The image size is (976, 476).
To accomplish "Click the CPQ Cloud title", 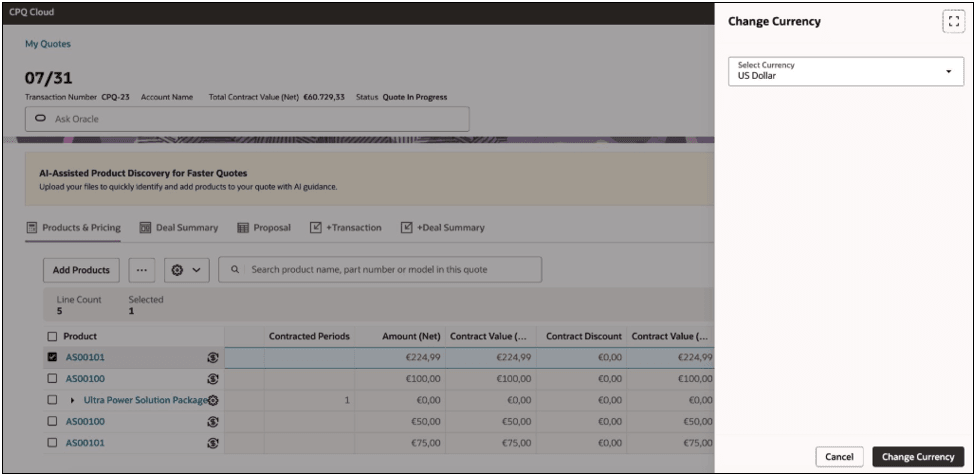I will 31,12.
